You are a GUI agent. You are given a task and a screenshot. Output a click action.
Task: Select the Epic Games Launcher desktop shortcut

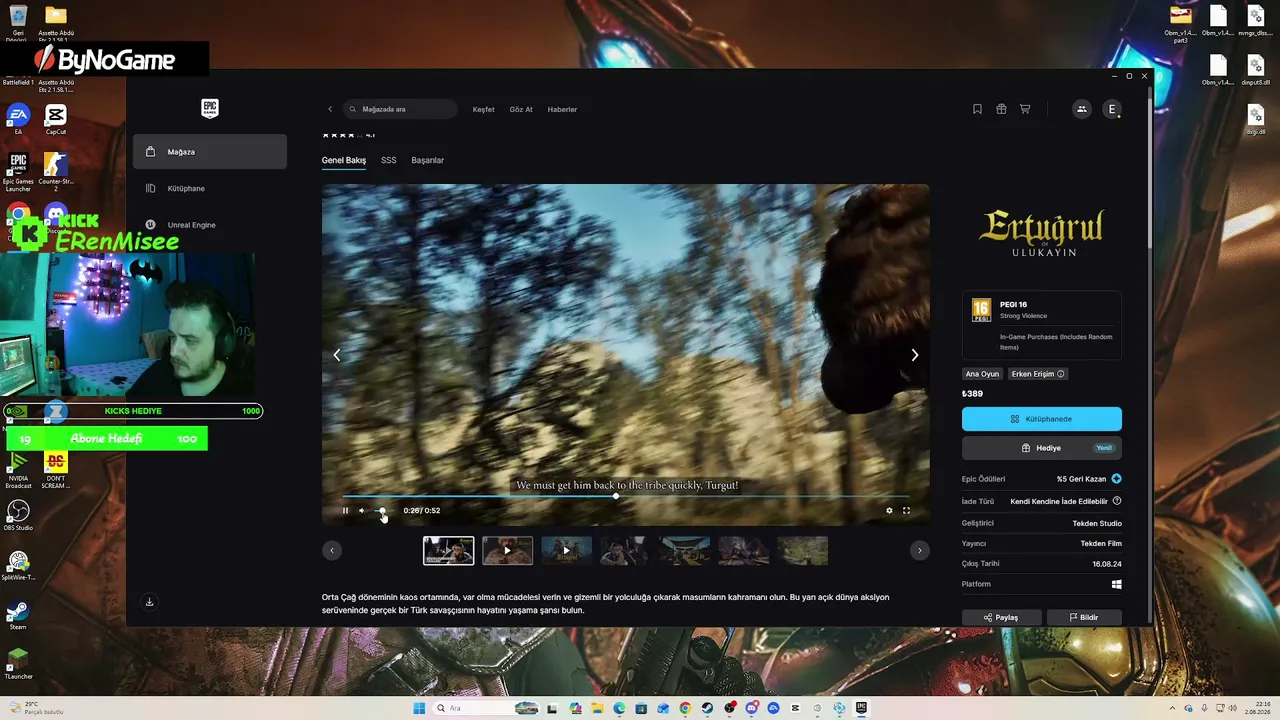point(18,171)
